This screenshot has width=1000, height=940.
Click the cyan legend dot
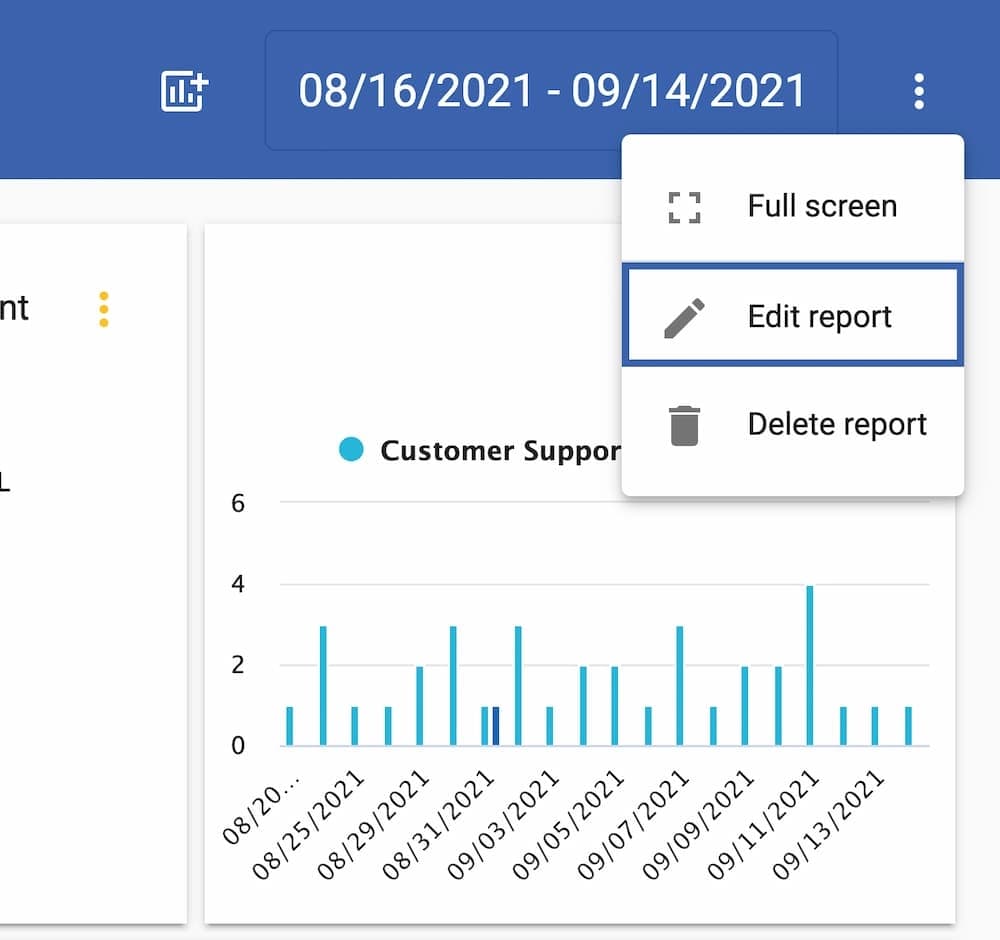pos(351,450)
